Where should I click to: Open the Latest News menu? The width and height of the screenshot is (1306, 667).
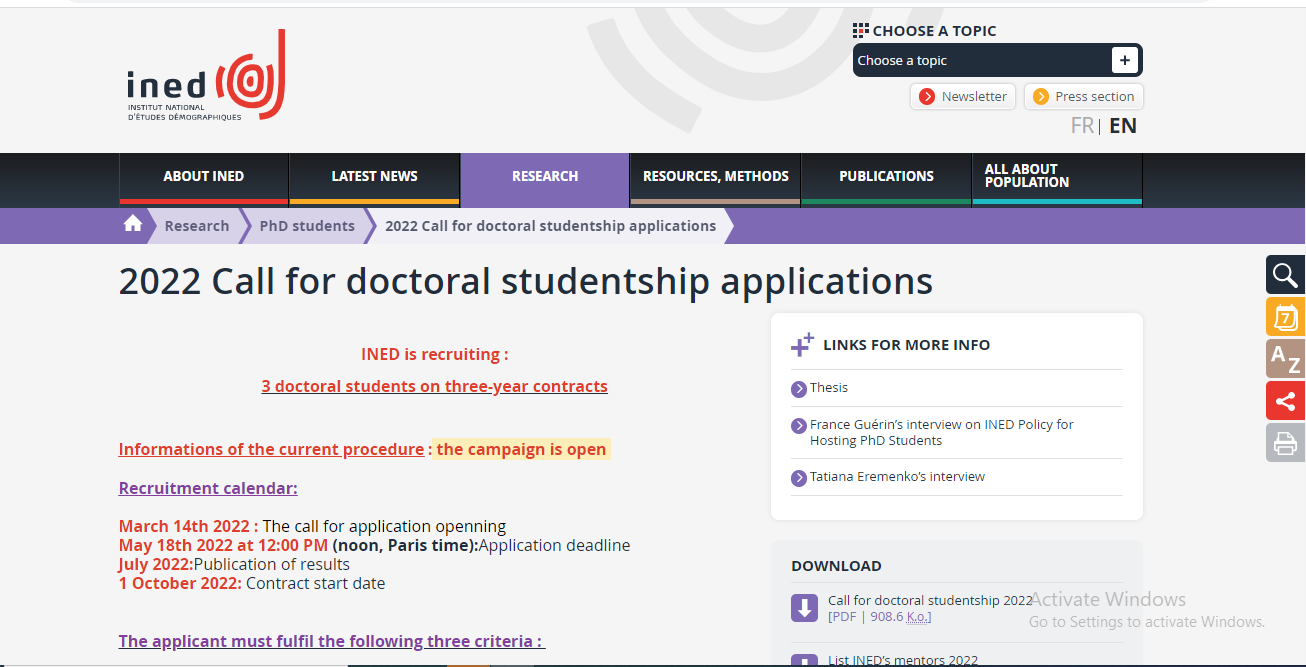(375, 179)
